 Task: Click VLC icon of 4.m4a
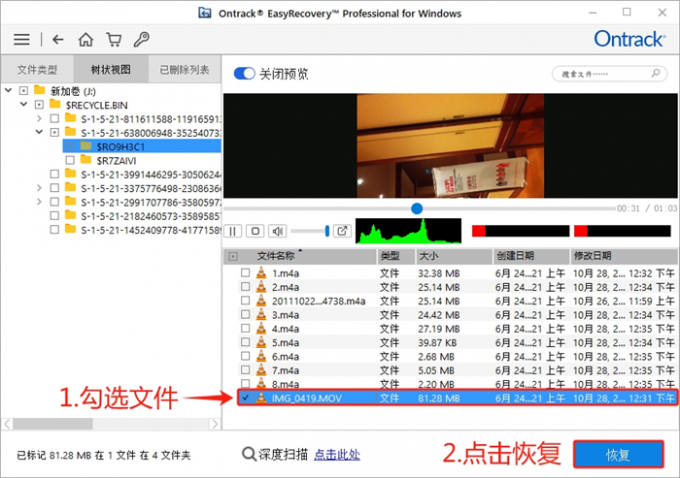(261, 328)
